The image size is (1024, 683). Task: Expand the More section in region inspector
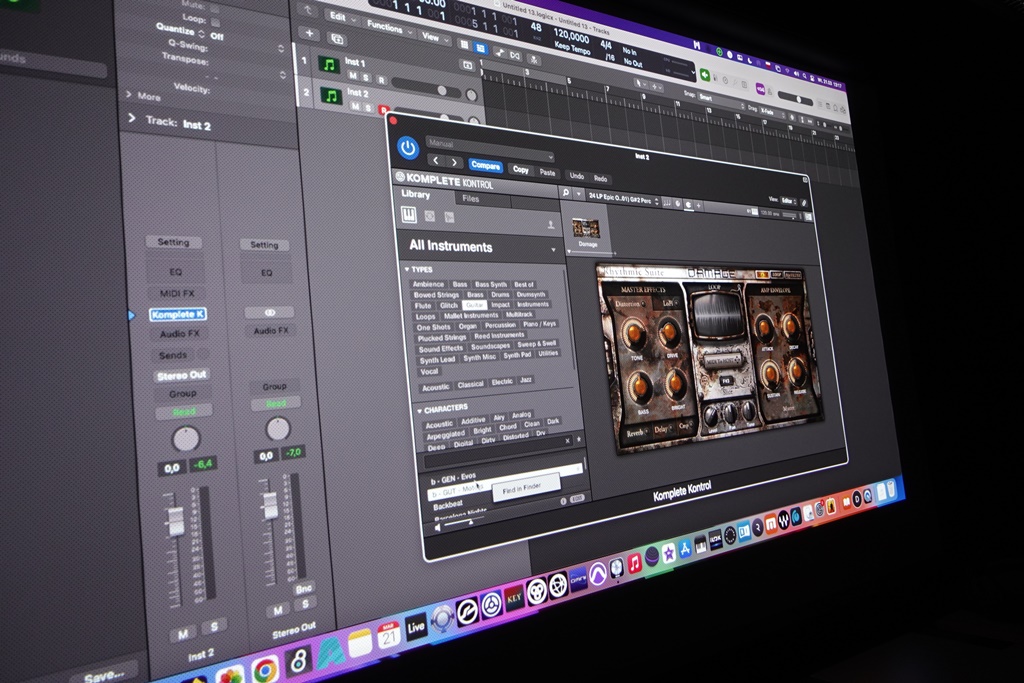(x=128, y=95)
